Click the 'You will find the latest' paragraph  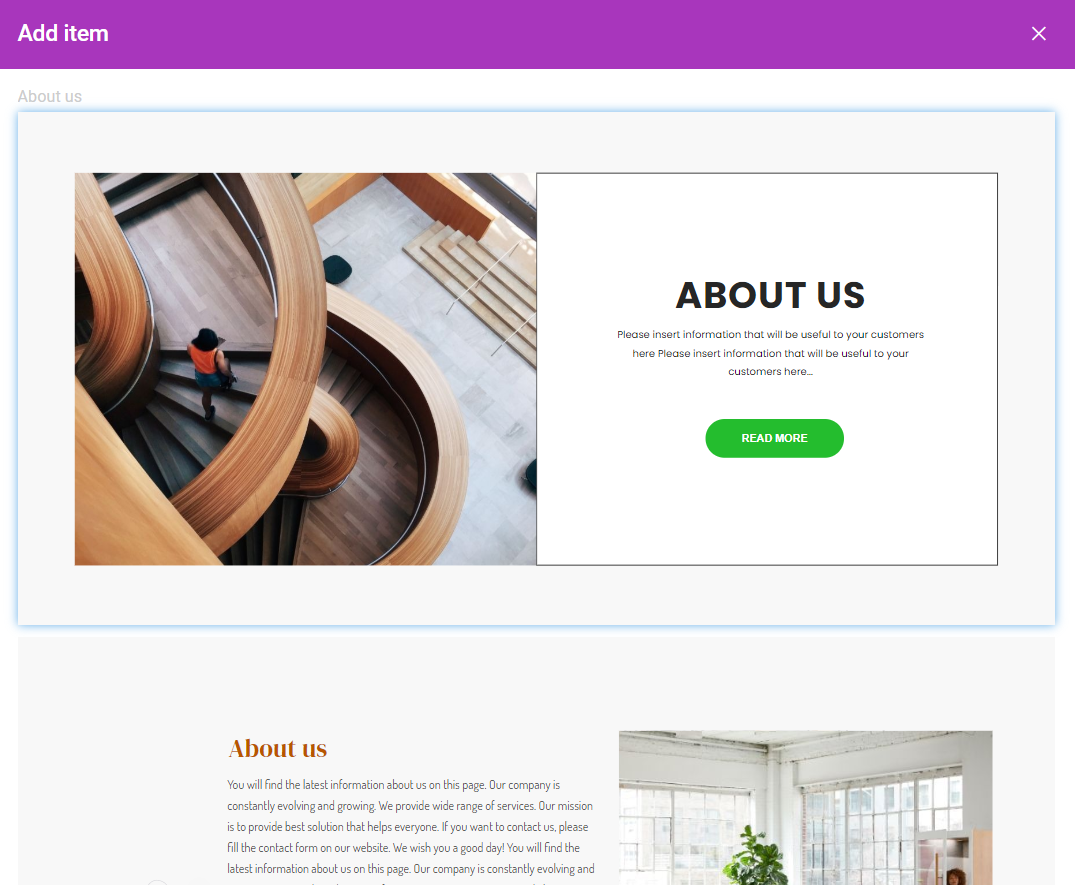(411, 827)
